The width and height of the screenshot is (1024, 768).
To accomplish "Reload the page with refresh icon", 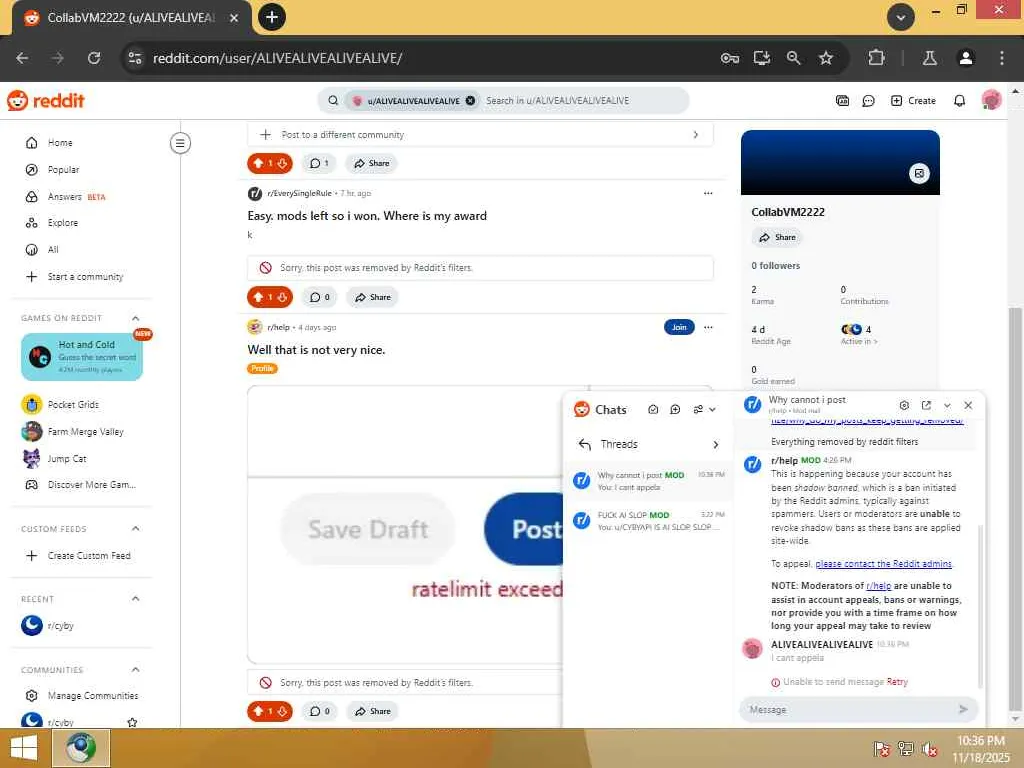I will pyautogui.click(x=94, y=58).
